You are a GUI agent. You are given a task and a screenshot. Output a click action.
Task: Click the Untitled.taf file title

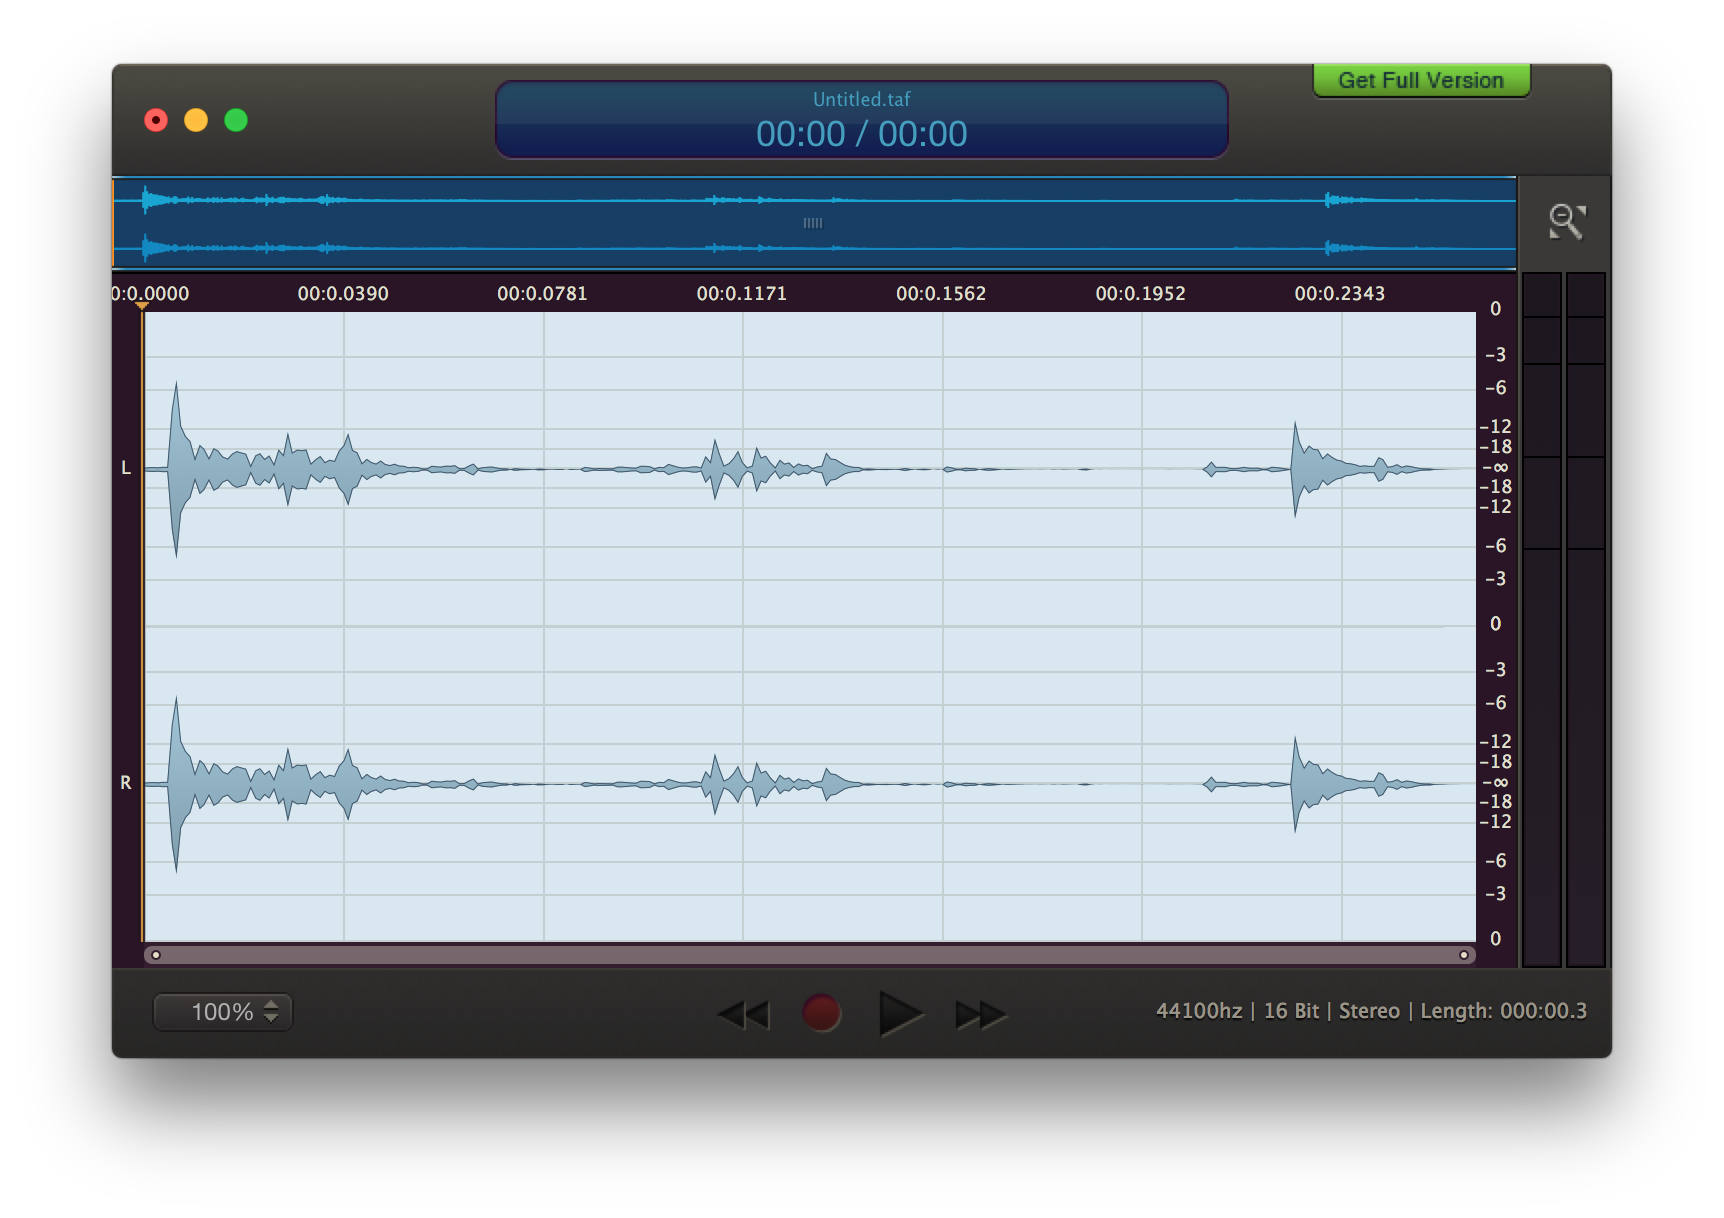tap(862, 99)
